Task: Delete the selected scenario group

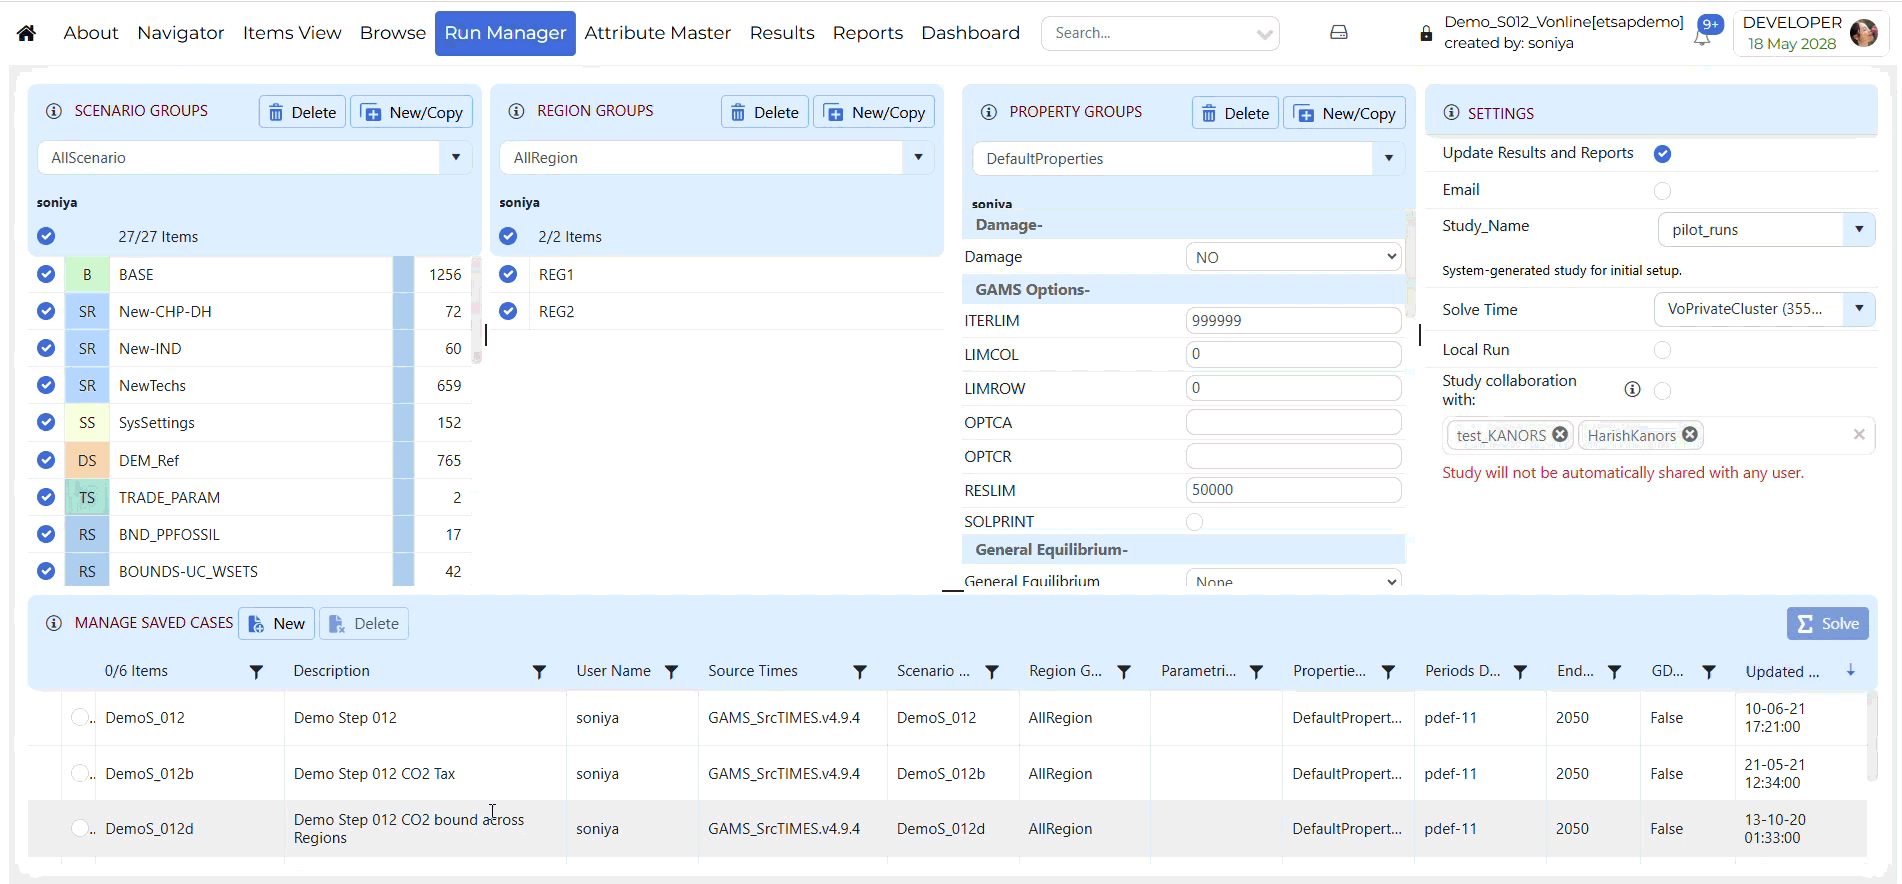Action: 303,112
